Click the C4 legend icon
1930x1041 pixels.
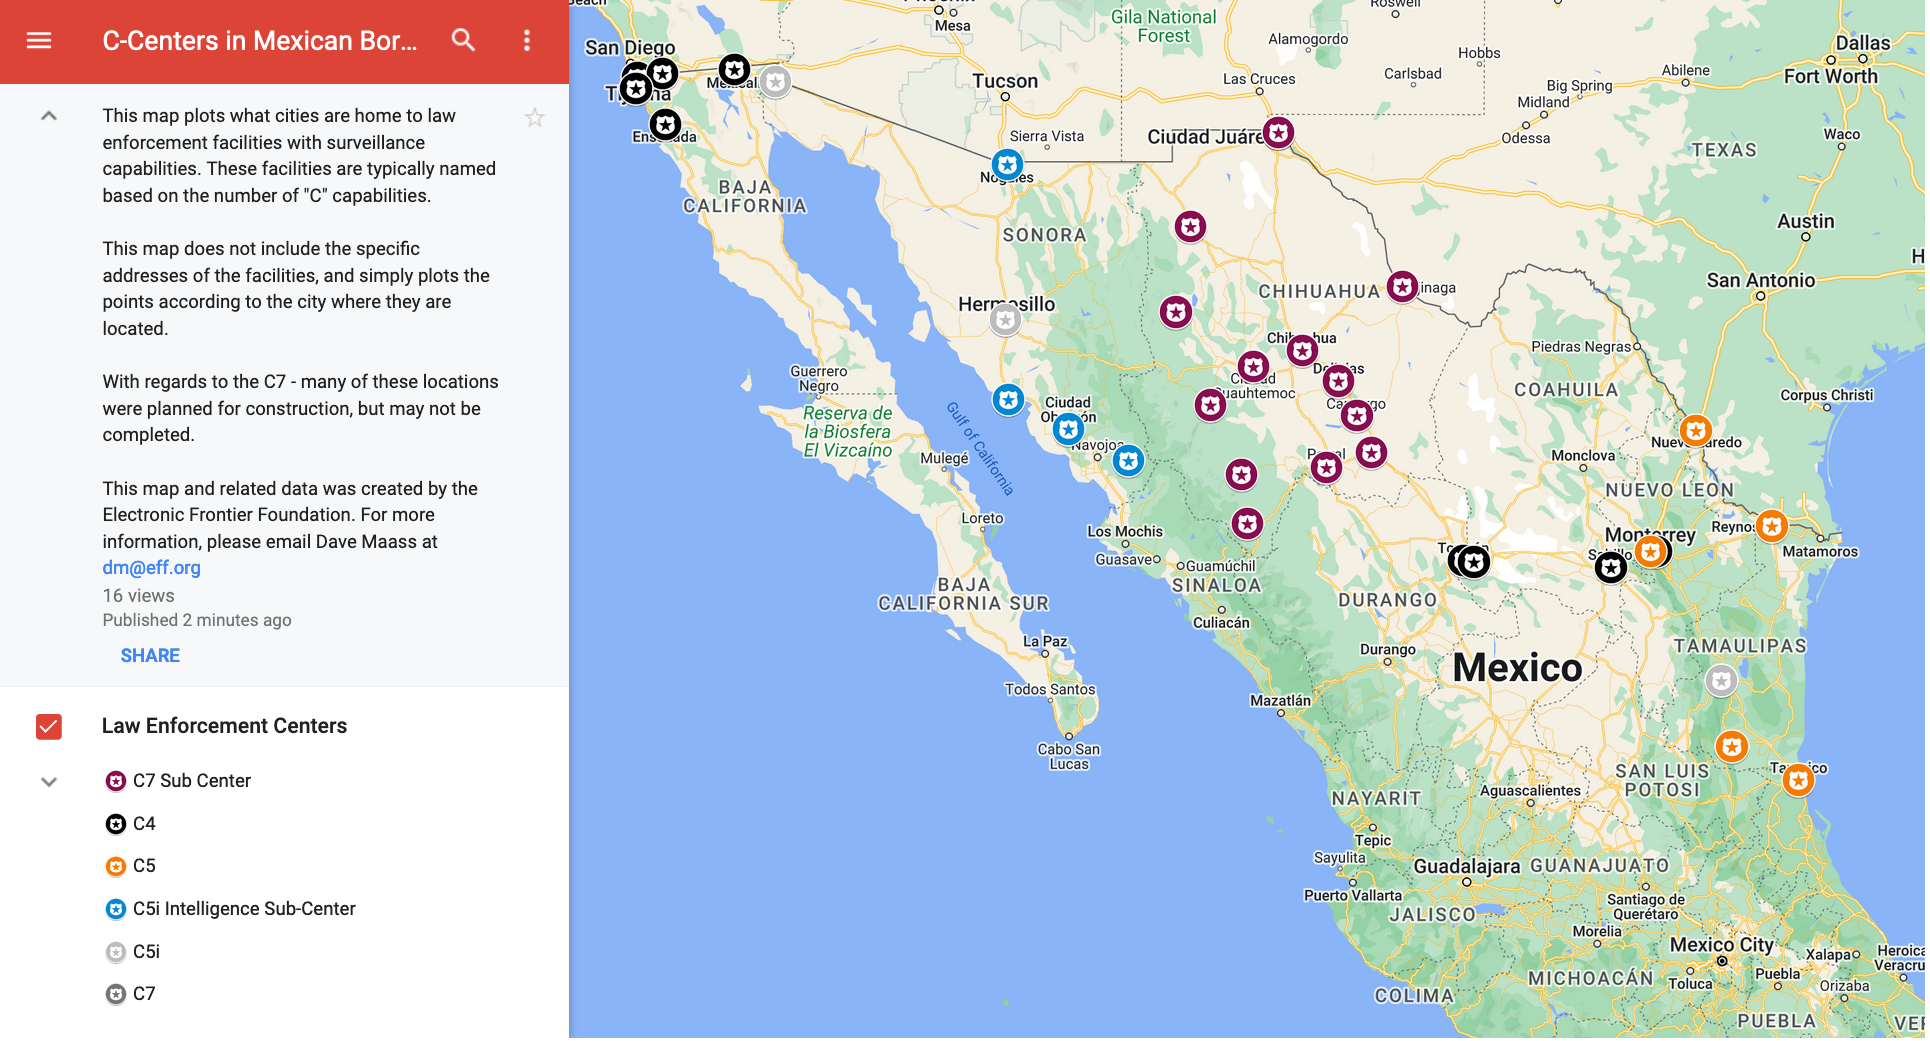click(x=113, y=823)
